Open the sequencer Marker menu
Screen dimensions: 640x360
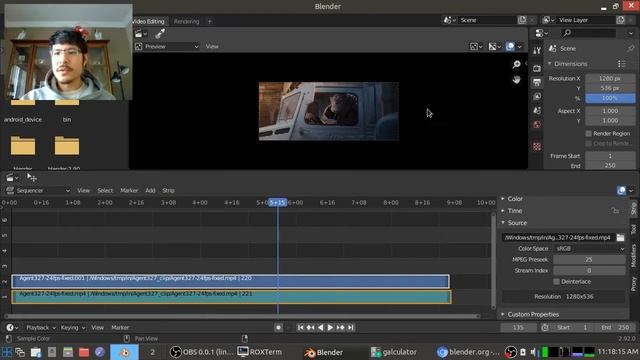(x=129, y=191)
